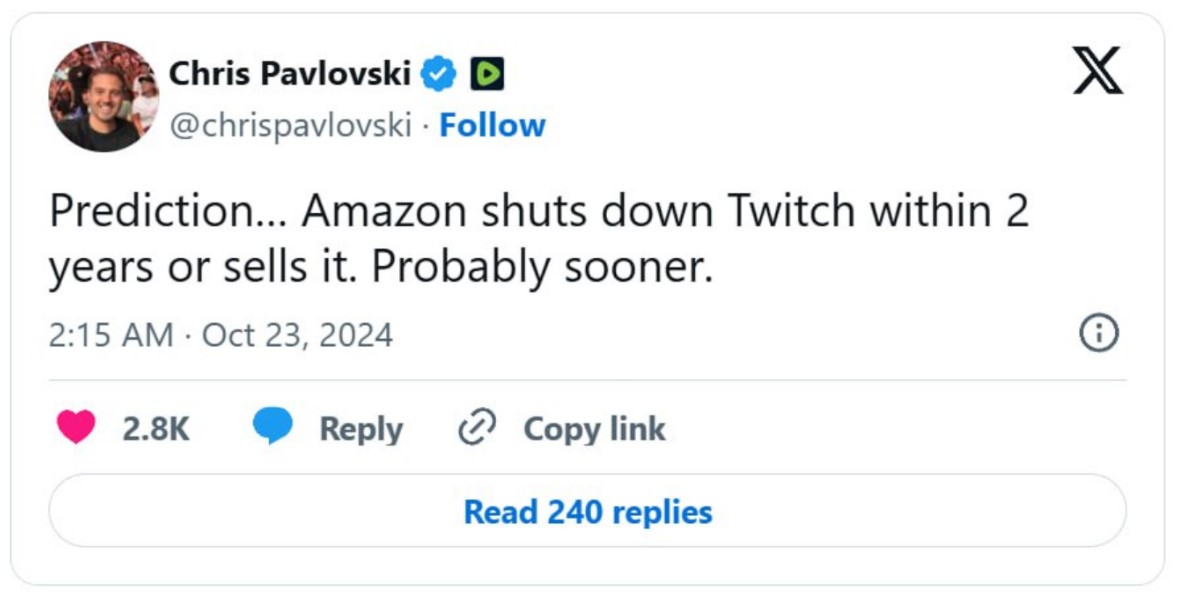The image size is (1178, 605).
Task: Click the Copy link text label
Action: (594, 429)
